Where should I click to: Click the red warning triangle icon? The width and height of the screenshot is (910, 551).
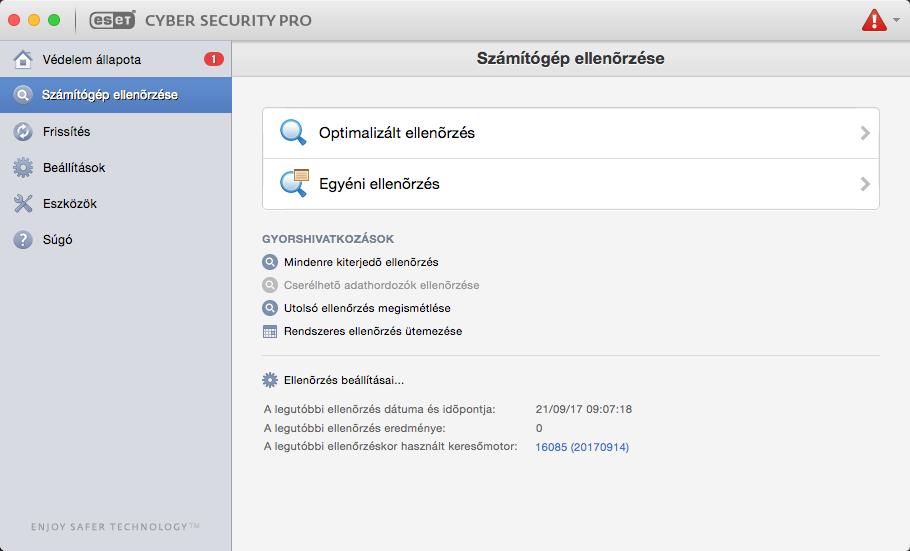(x=874, y=20)
